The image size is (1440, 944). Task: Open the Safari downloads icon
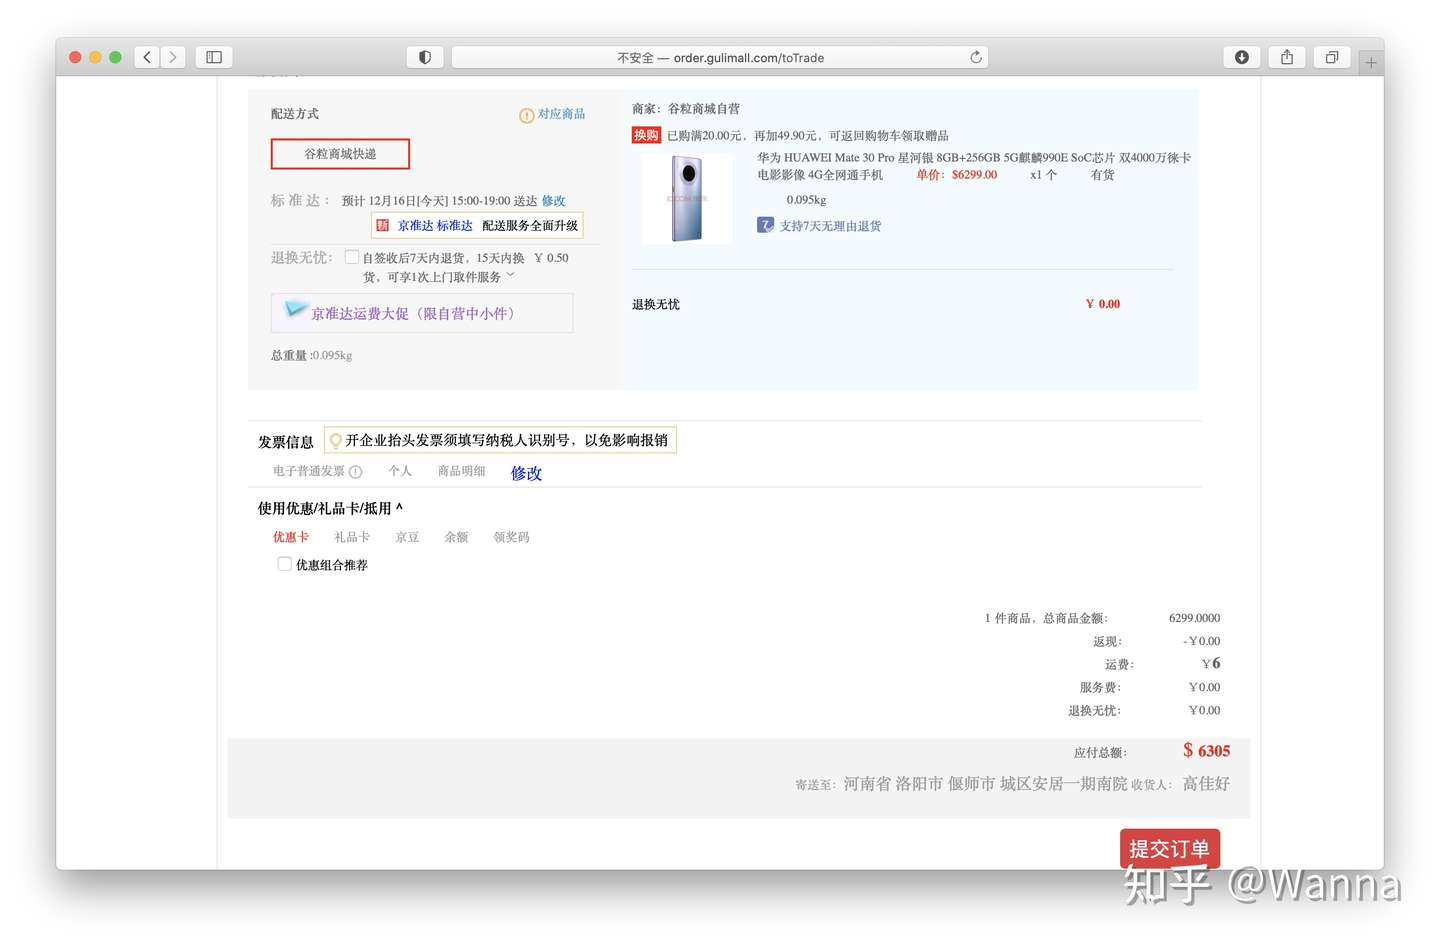(x=1241, y=57)
